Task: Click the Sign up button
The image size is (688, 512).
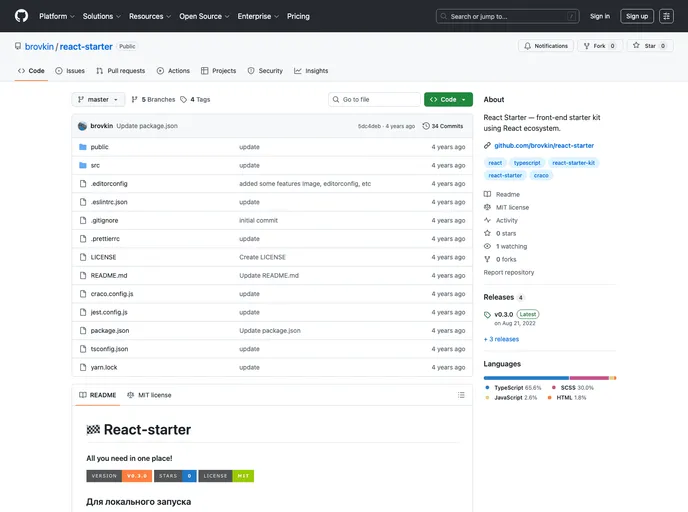Action: [637, 16]
